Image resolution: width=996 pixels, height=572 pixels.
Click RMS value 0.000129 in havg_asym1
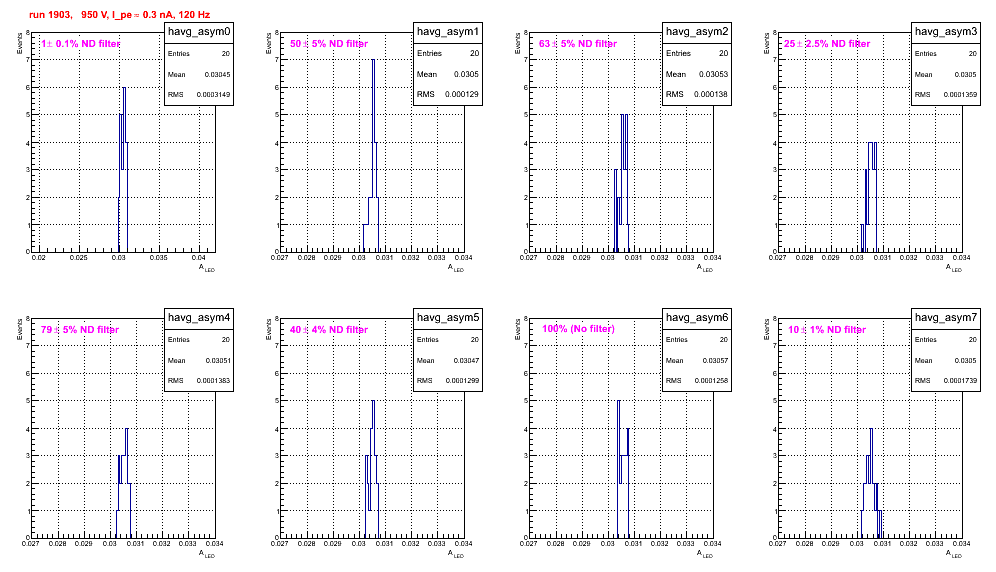tap(462, 94)
